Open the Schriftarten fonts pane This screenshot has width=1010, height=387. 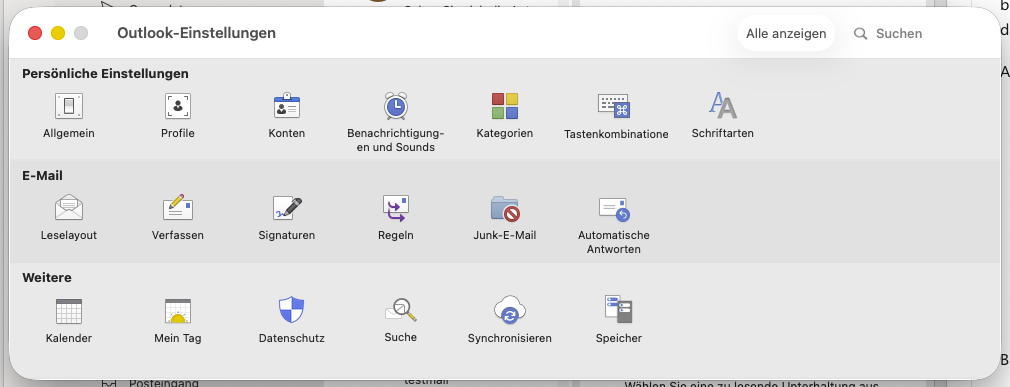723,106
